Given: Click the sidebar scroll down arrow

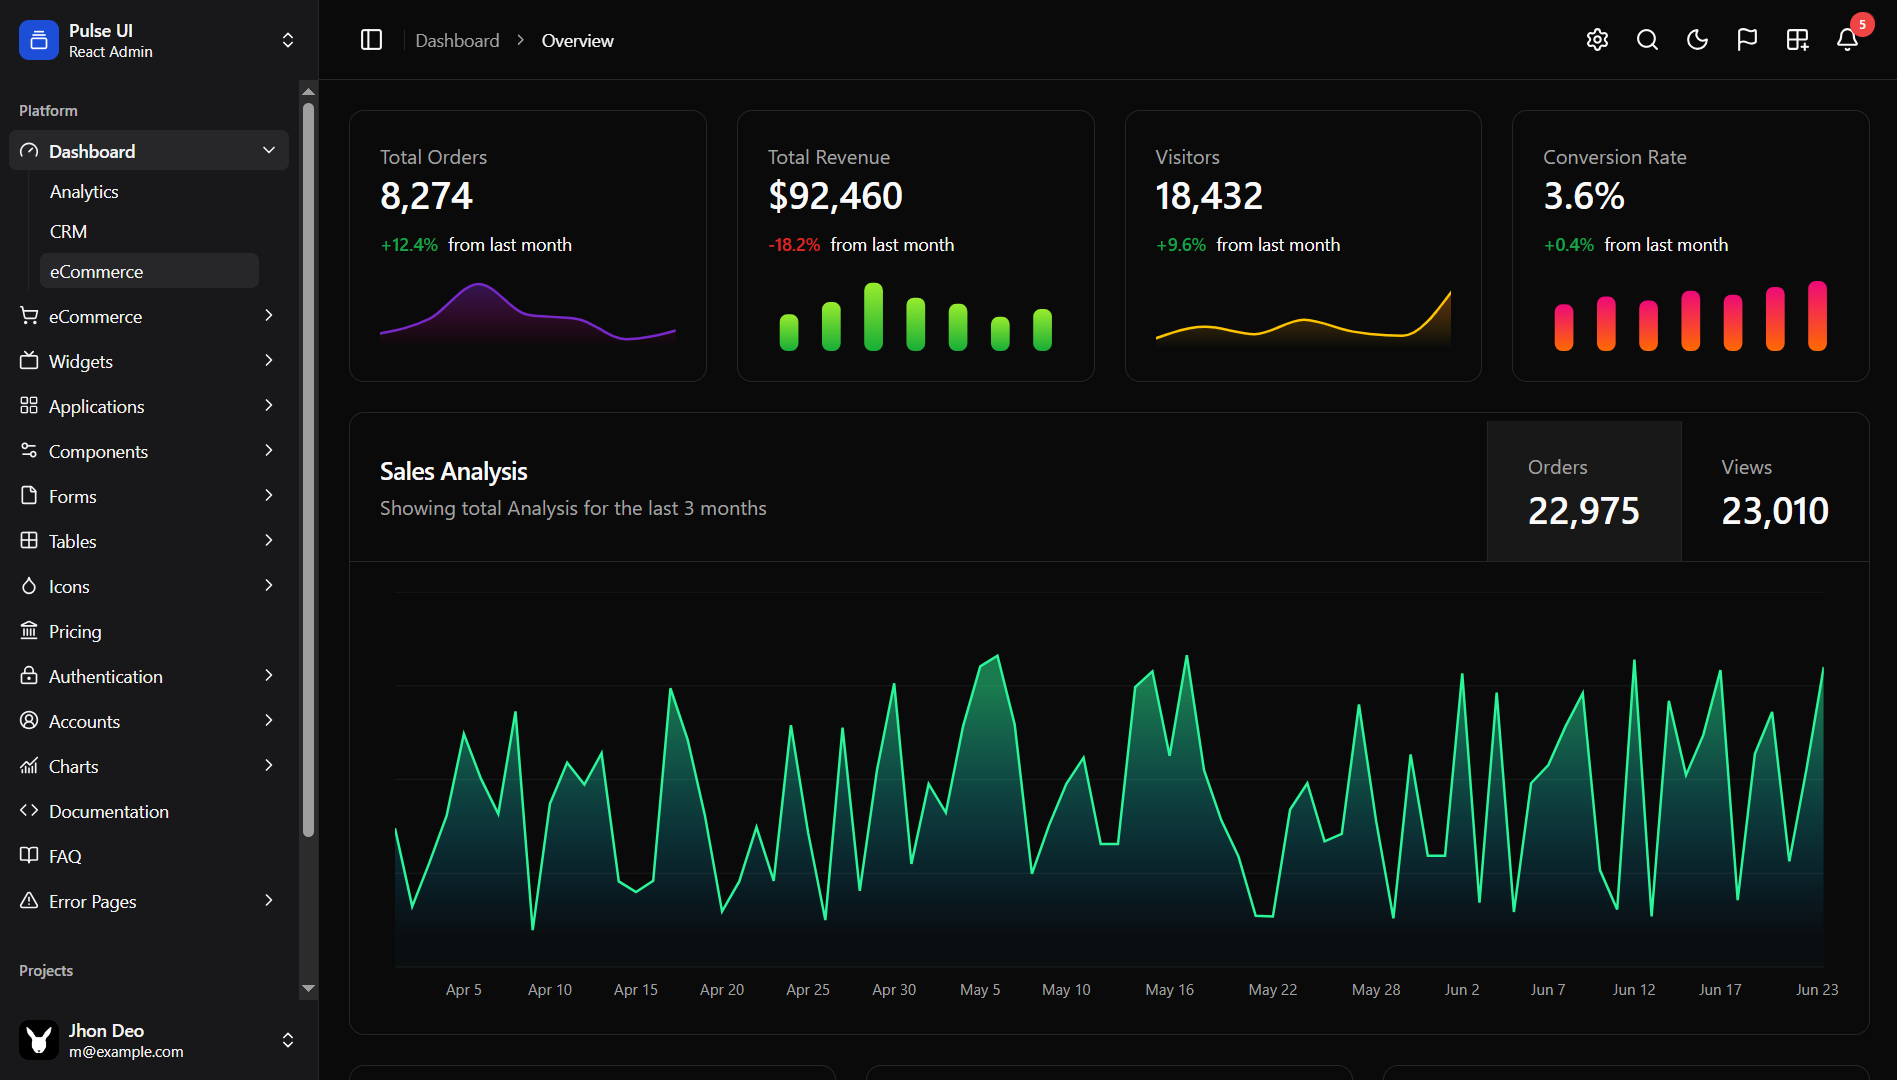Looking at the screenshot, I should click(308, 988).
